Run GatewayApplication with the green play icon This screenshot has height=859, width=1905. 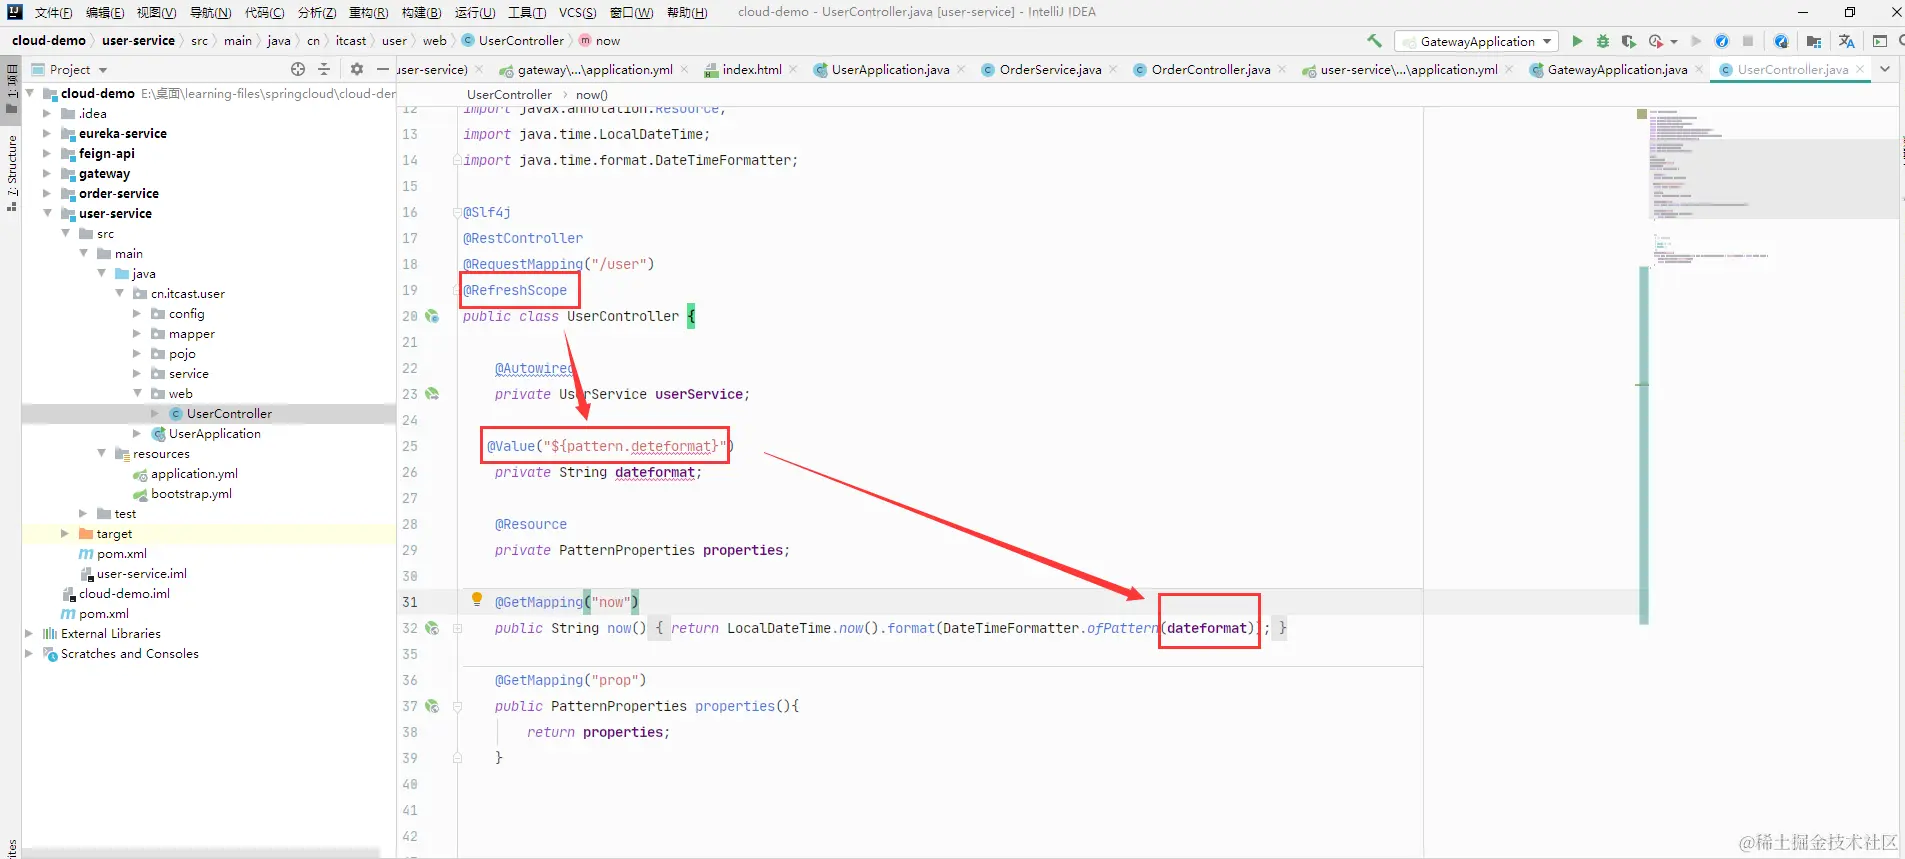coord(1577,41)
